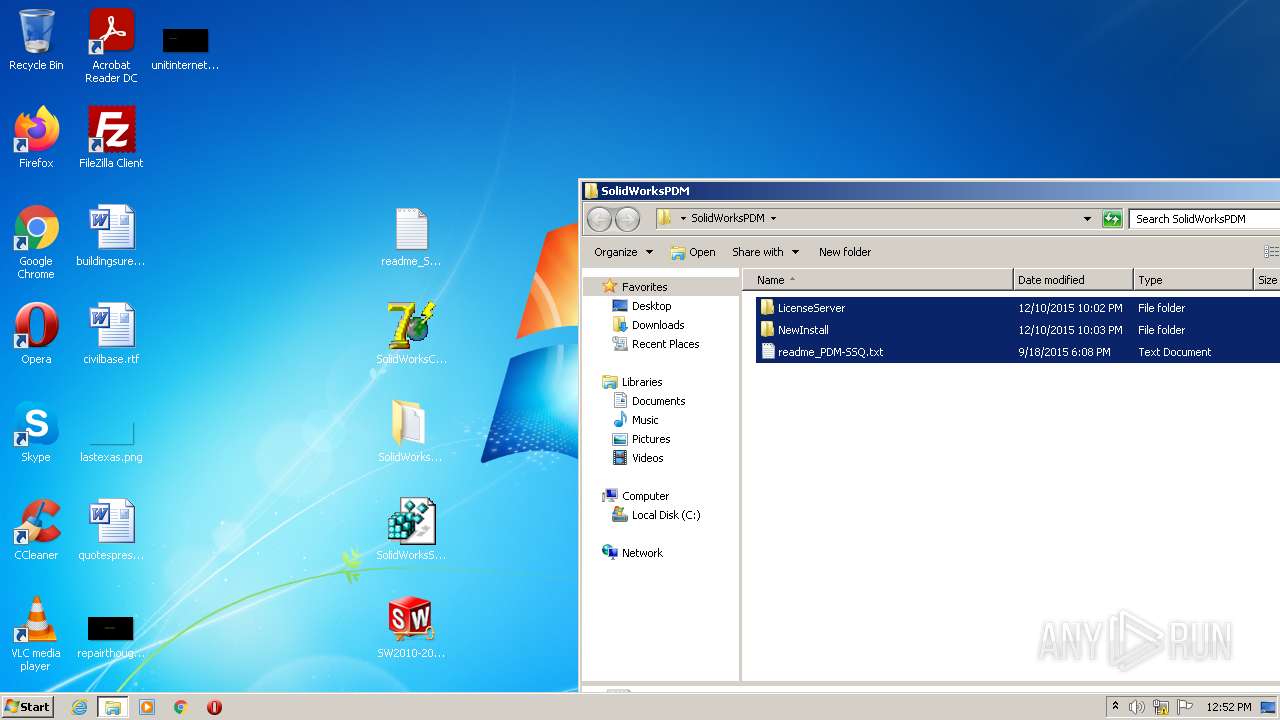This screenshot has height=720, width=1280.
Task: Open Local Disk (C:) in navigation pane
Action: pyautogui.click(x=666, y=515)
